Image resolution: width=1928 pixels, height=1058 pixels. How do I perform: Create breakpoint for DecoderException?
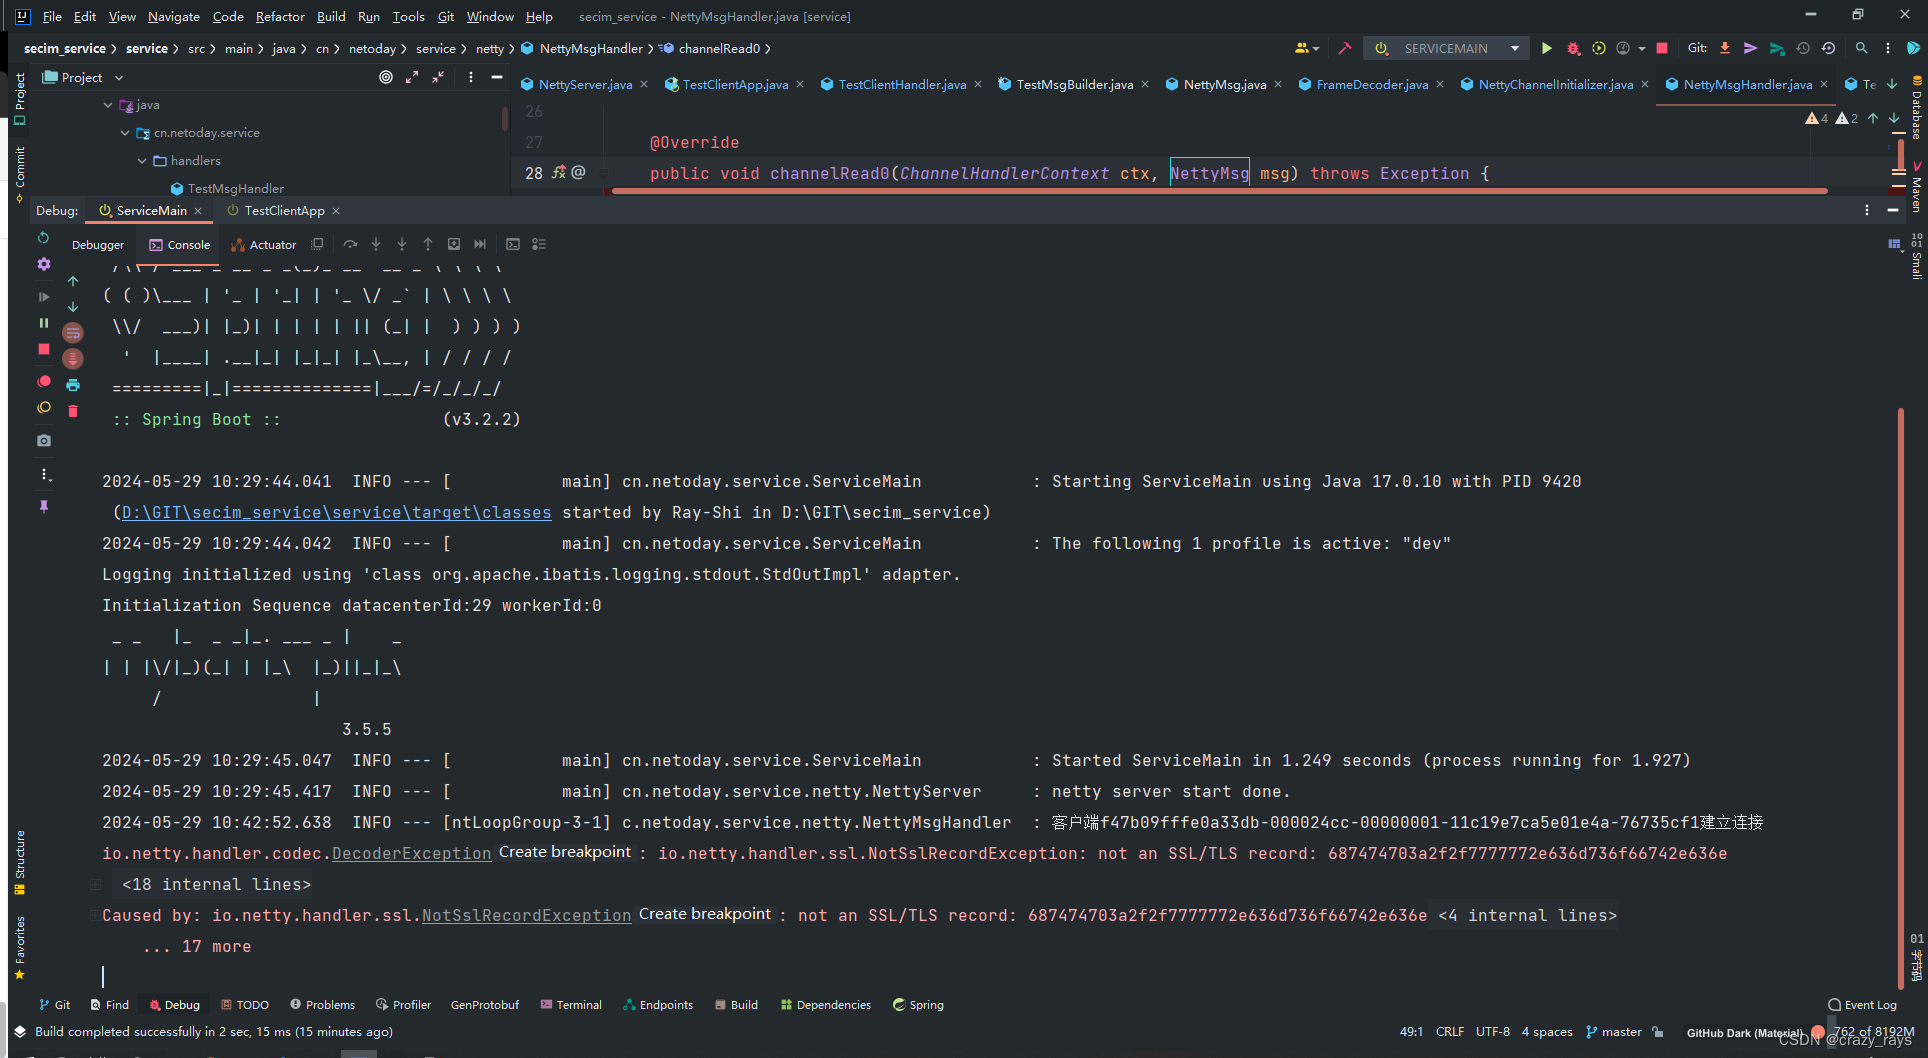point(565,852)
